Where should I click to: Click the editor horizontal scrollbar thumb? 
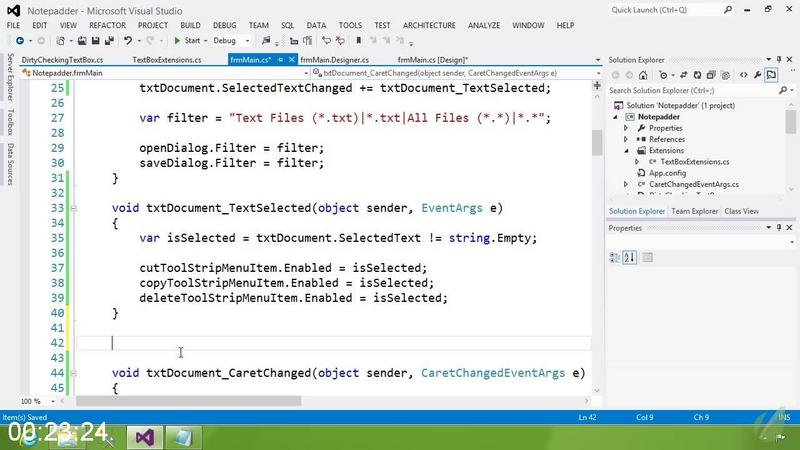188,402
